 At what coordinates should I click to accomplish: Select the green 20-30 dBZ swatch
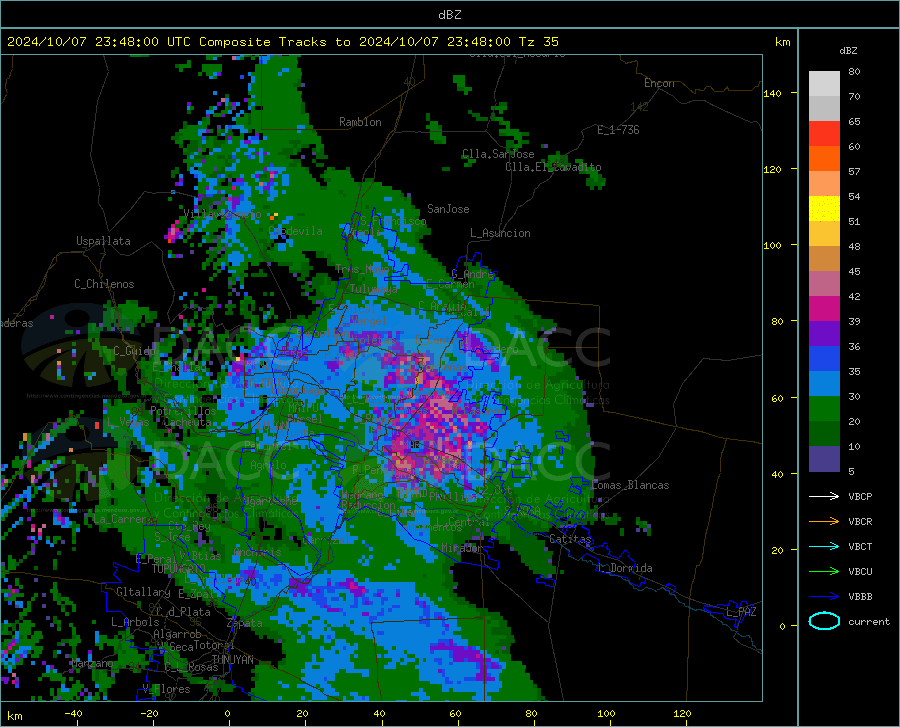824,409
